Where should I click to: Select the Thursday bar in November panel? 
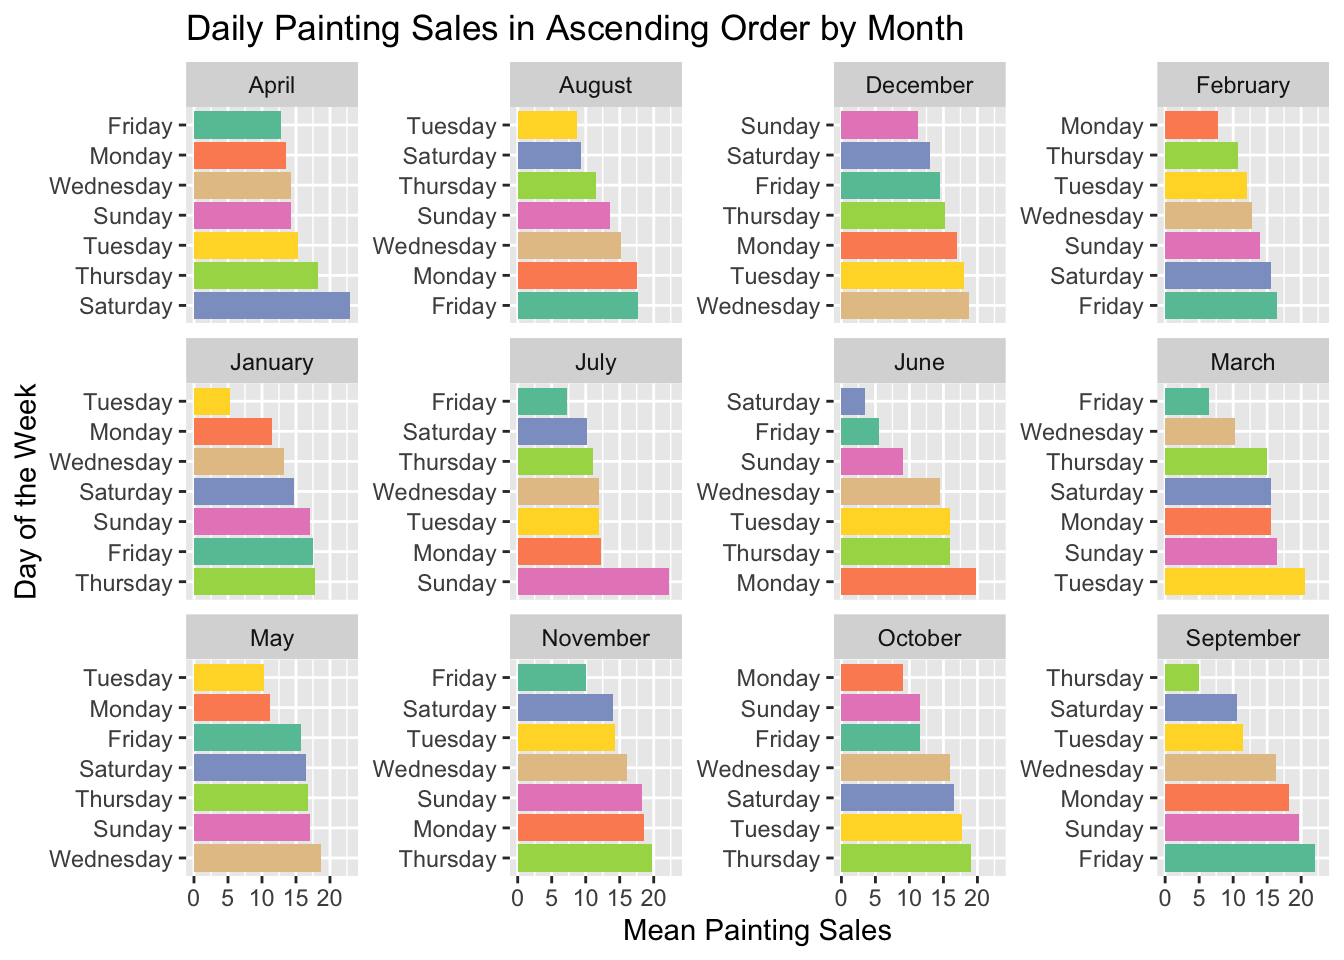[584, 859]
